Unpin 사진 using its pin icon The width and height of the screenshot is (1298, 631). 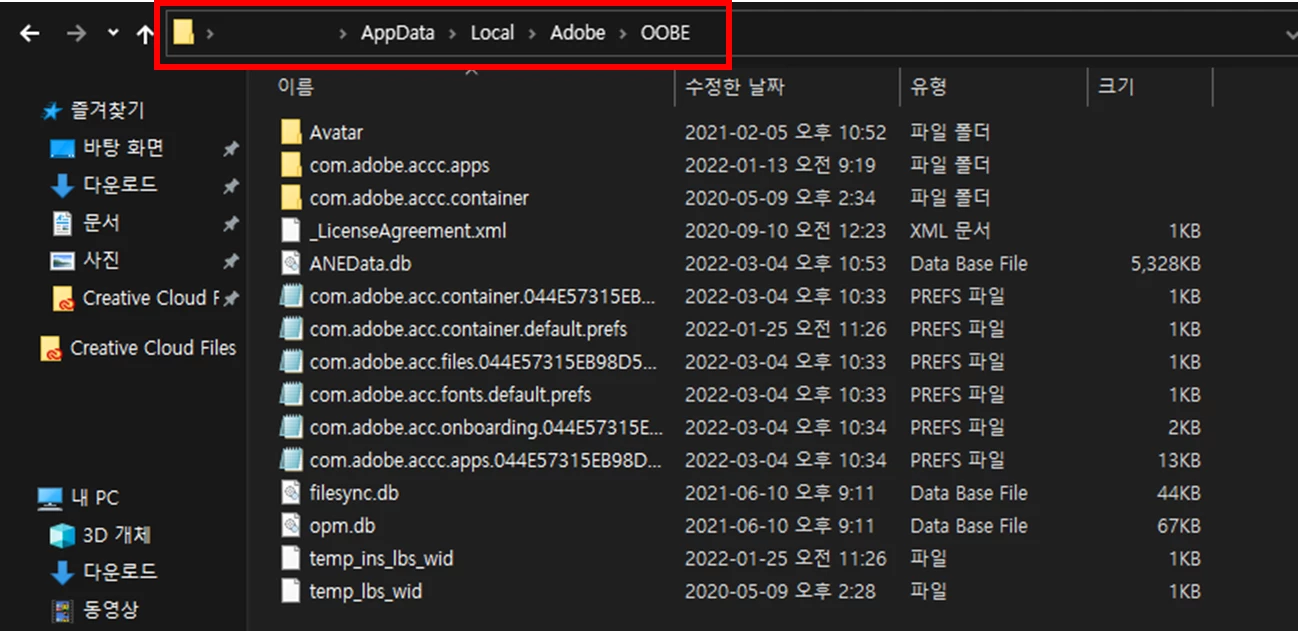tap(231, 261)
